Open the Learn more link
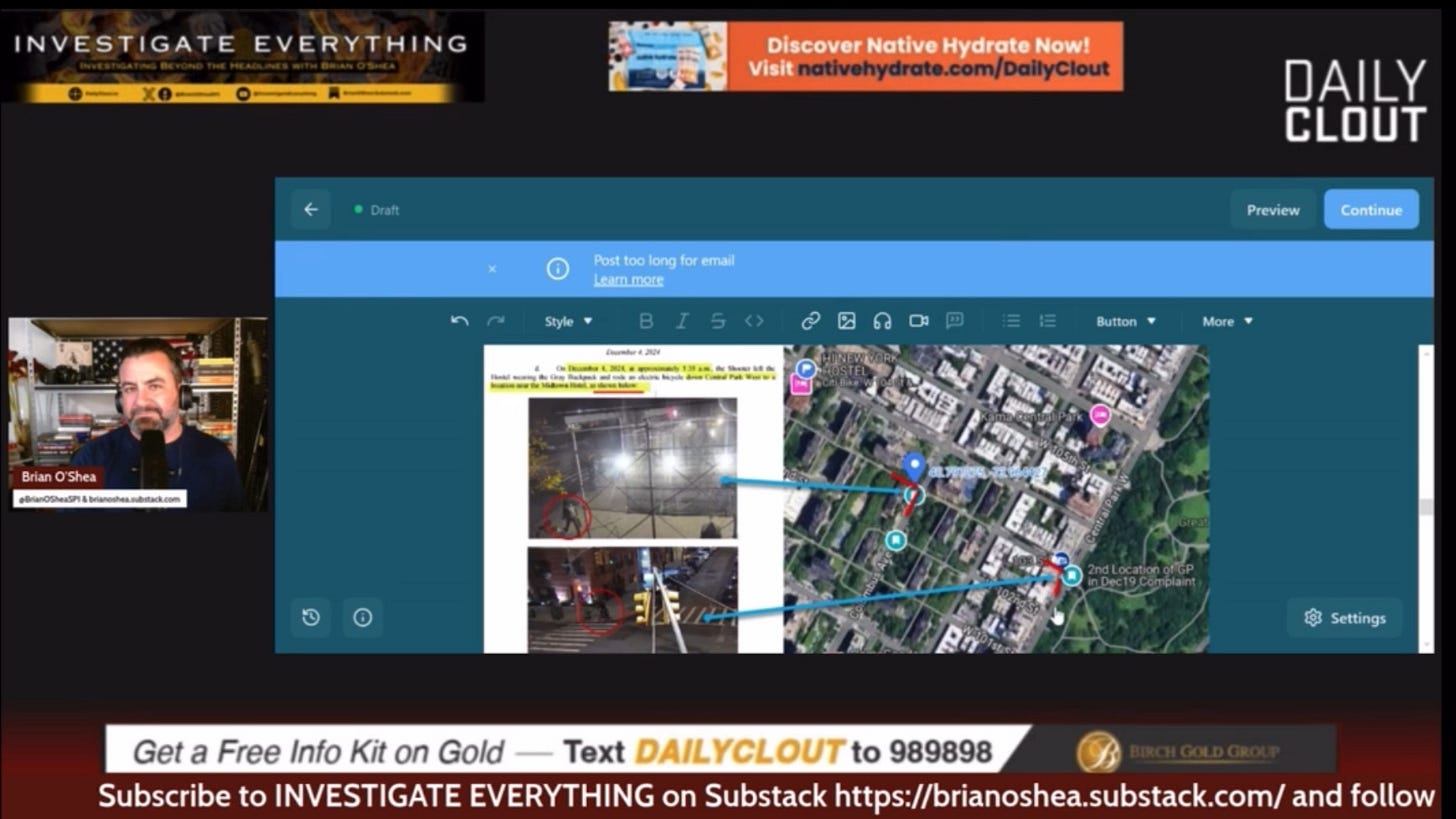This screenshot has width=1456, height=819. coord(628,280)
